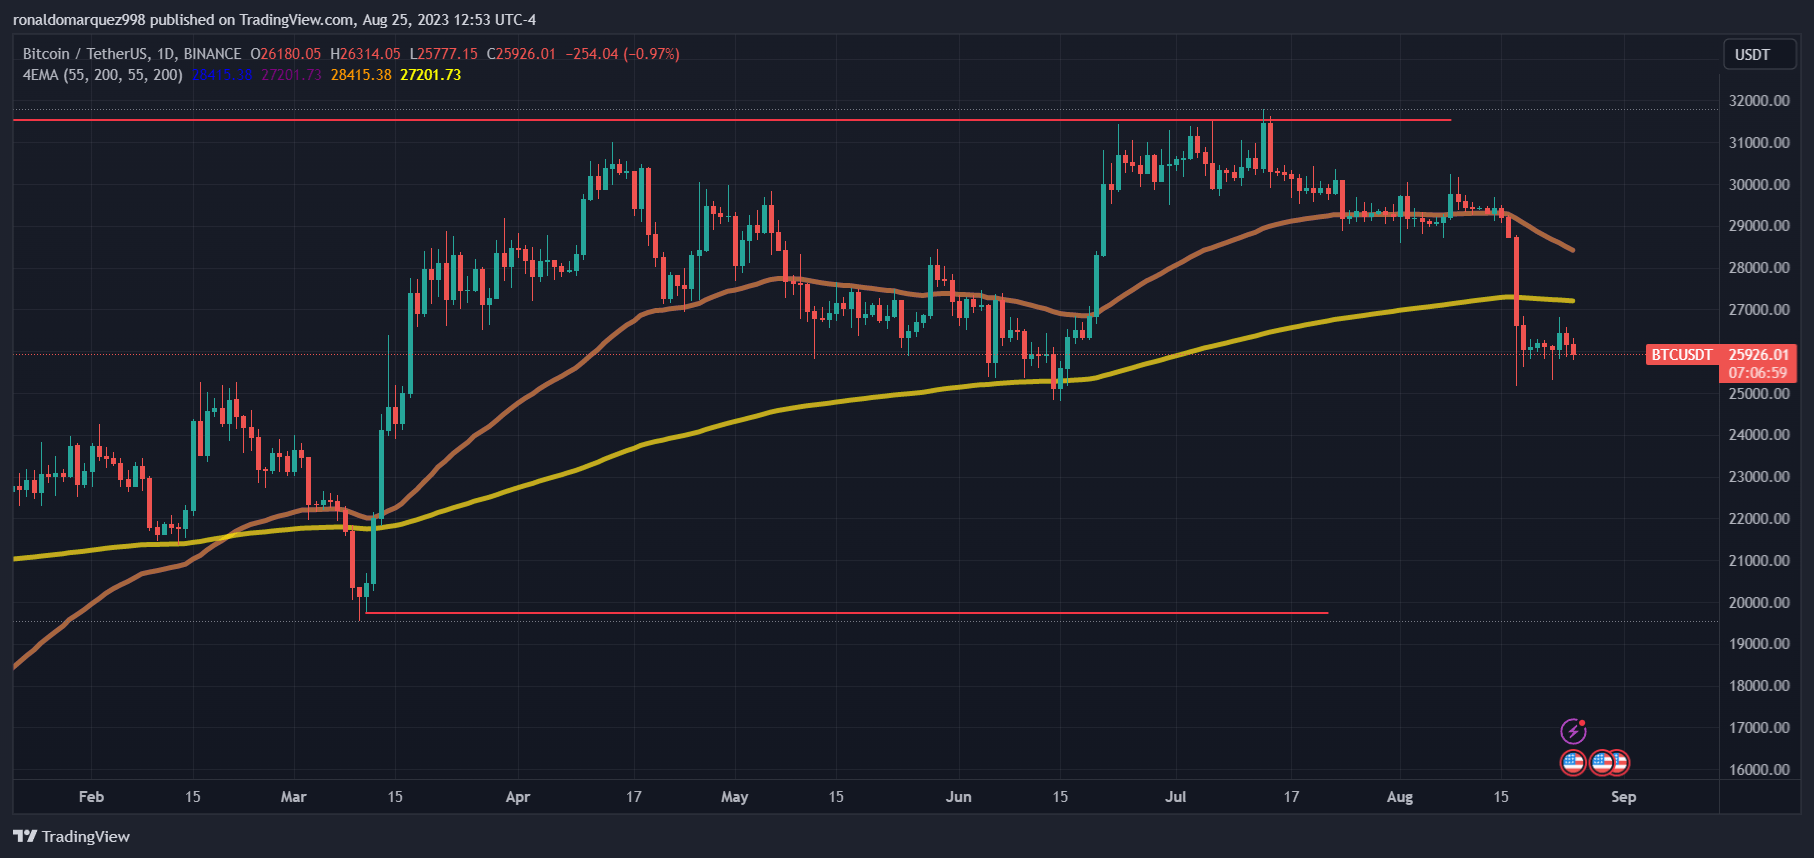Click the 25000.00 price axis label
1814x858 pixels.
(x=1759, y=394)
